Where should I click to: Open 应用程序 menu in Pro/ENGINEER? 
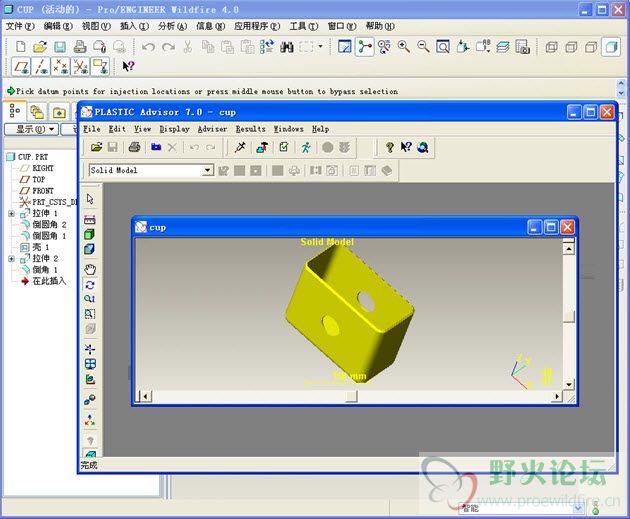pos(257,27)
